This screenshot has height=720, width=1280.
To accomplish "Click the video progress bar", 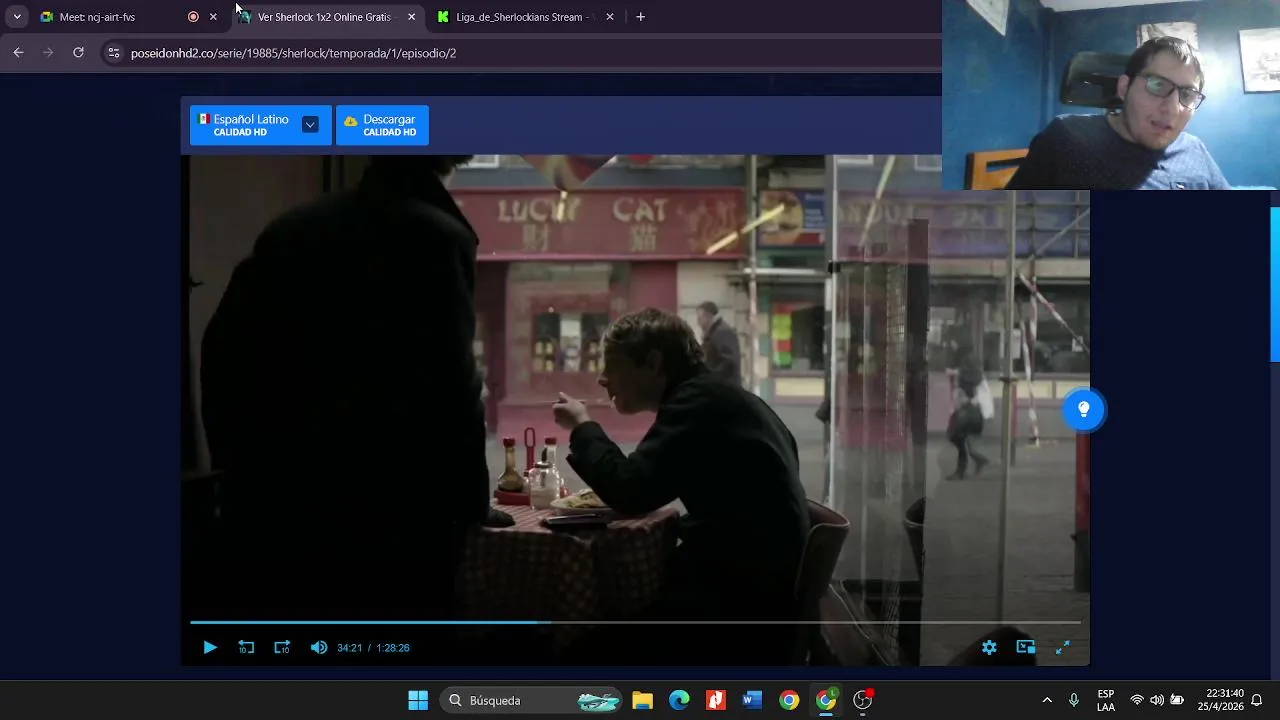I will pos(635,622).
